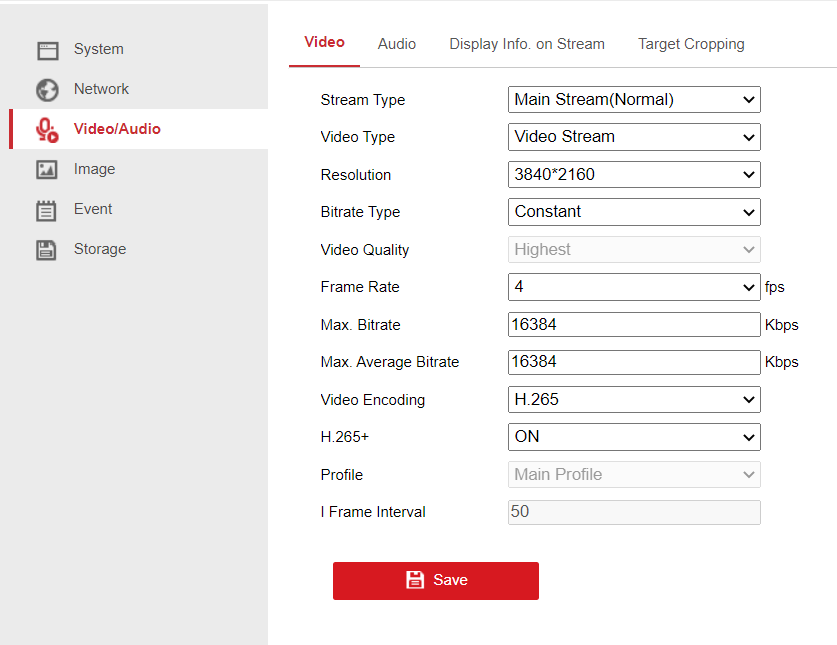This screenshot has height=645, width=837.
Task: Click the Network globe icon
Action: click(x=47, y=90)
